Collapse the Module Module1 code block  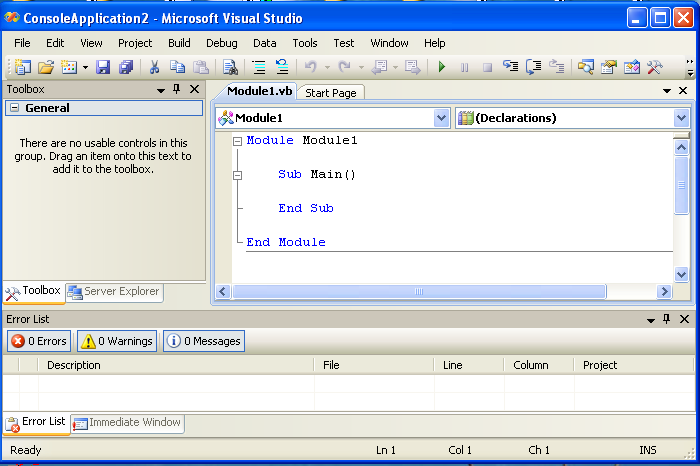(238, 141)
